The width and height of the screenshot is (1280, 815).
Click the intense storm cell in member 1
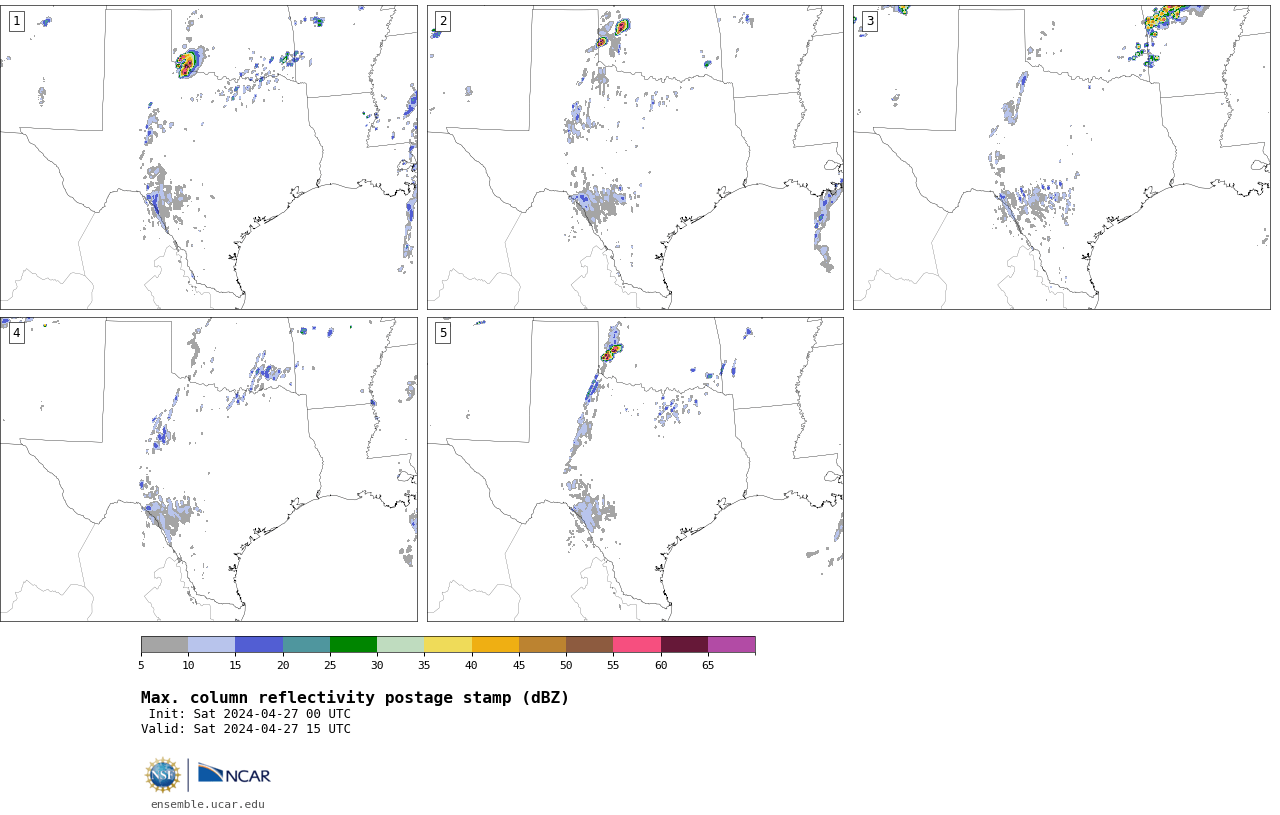(x=187, y=63)
